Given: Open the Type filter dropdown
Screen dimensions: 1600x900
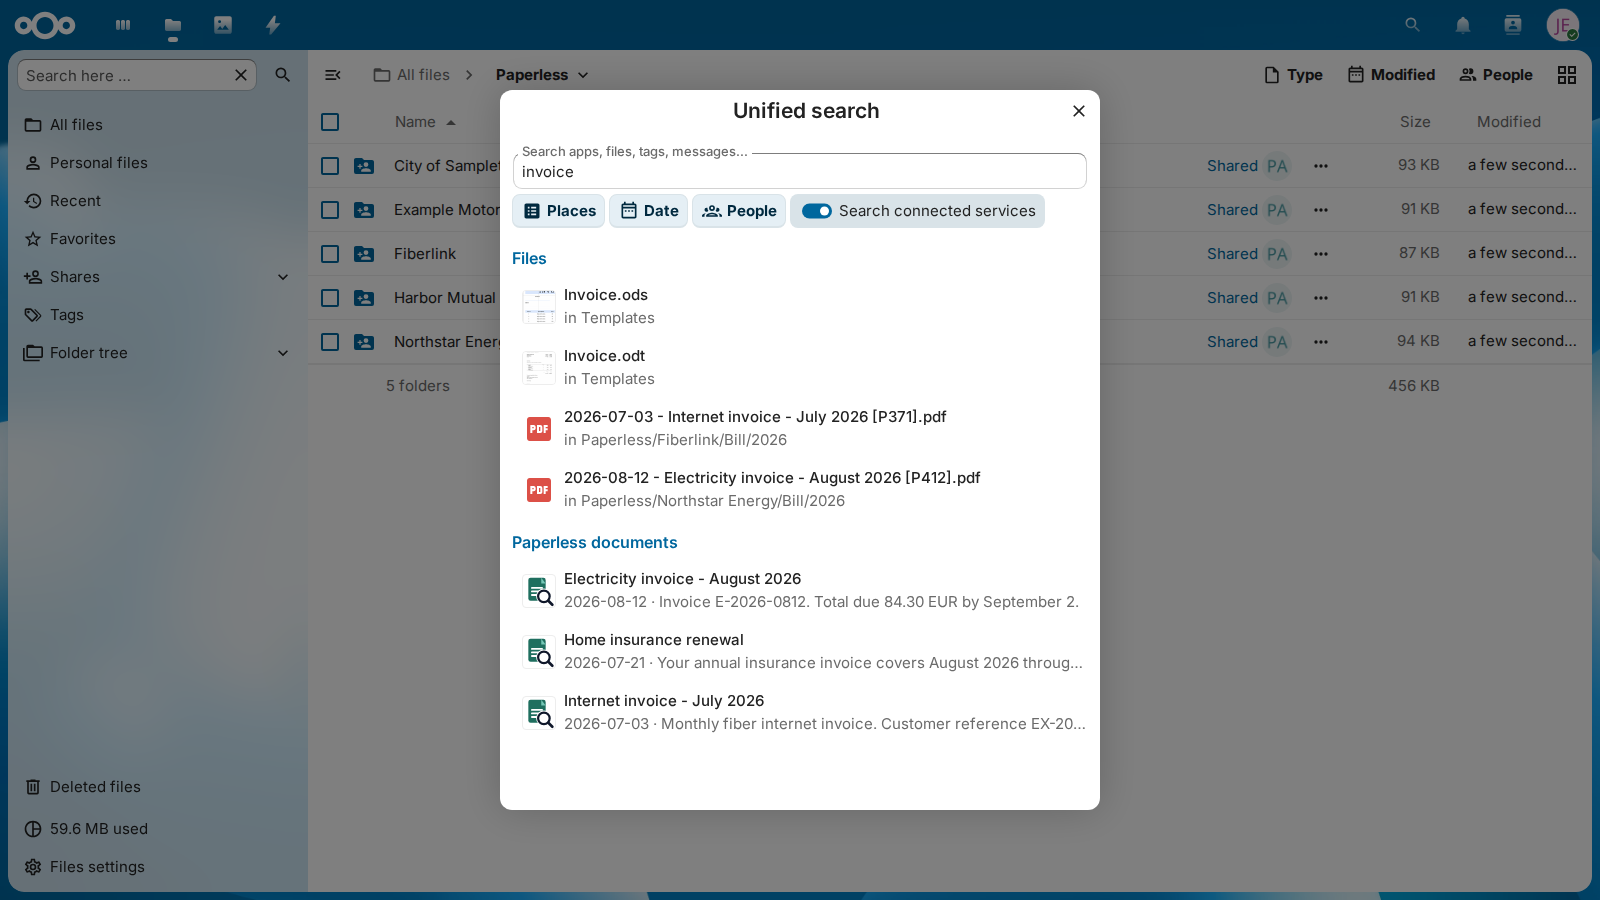Looking at the screenshot, I should (x=1293, y=75).
